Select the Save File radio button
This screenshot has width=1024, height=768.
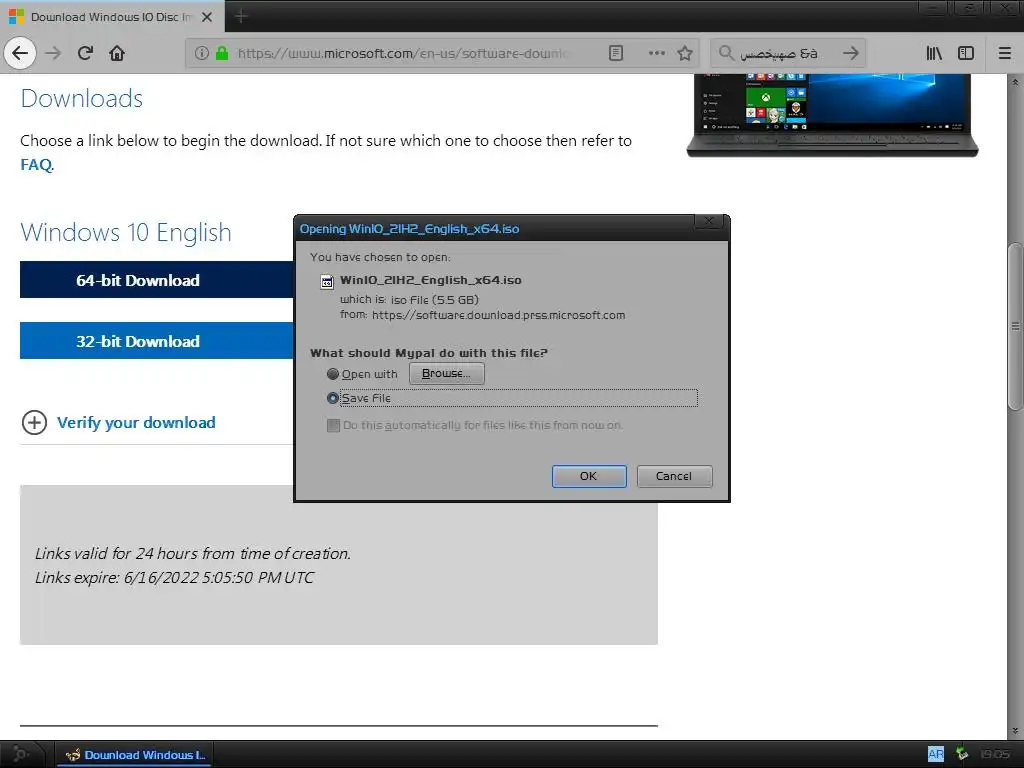pos(333,398)
